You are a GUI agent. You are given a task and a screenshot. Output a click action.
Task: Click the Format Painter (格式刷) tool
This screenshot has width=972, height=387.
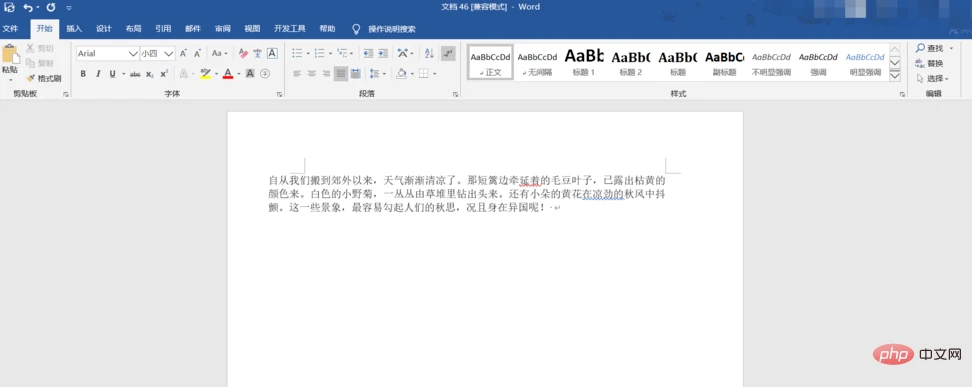(x=44, y=78)
